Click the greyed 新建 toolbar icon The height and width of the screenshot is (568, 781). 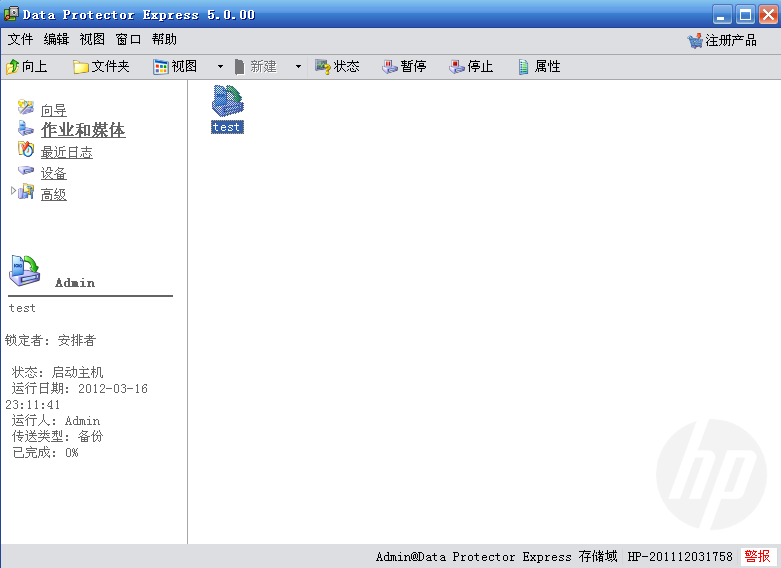(x=240, y=67)
